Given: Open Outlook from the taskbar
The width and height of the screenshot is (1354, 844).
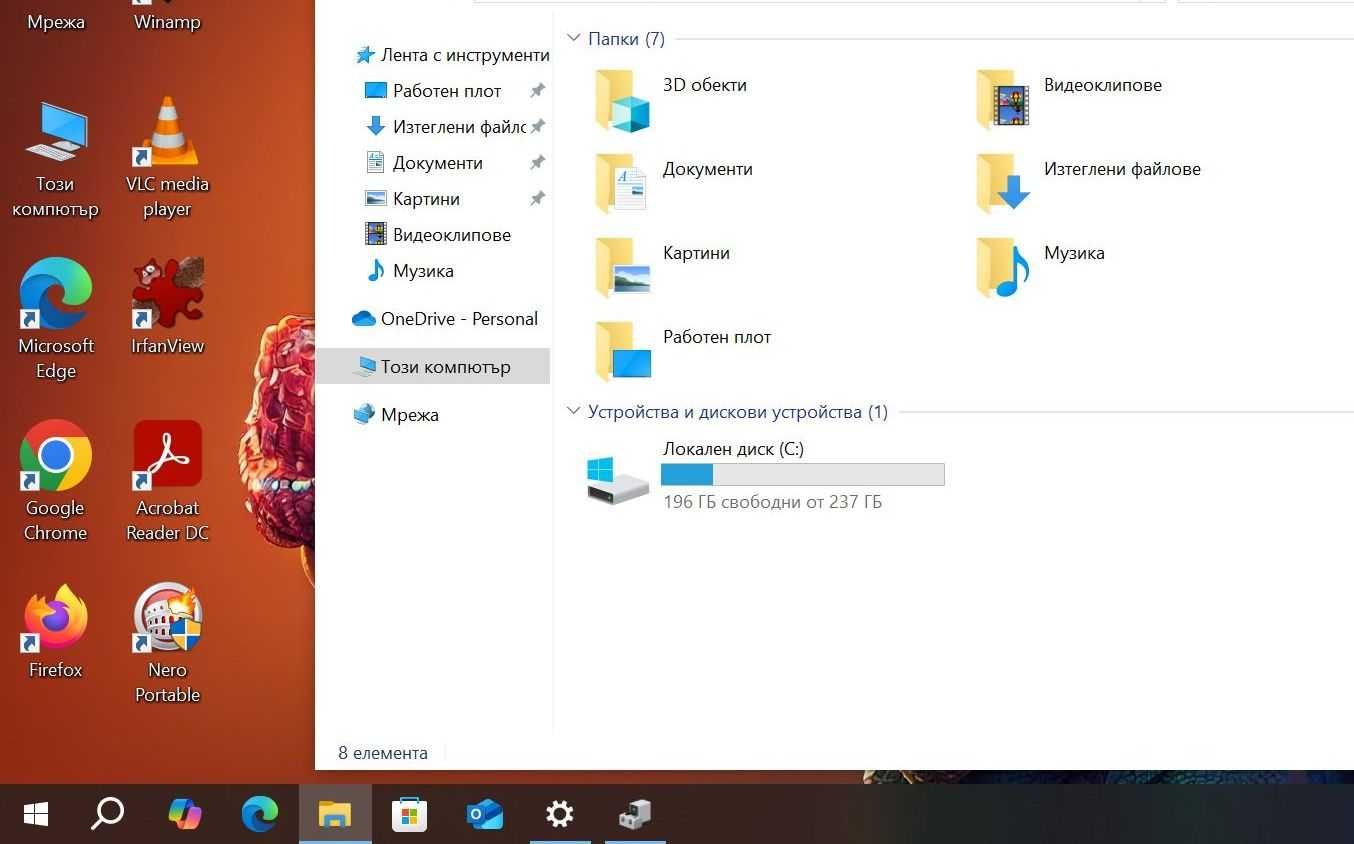Looking at the screenshot, I should tap(485, 815).
